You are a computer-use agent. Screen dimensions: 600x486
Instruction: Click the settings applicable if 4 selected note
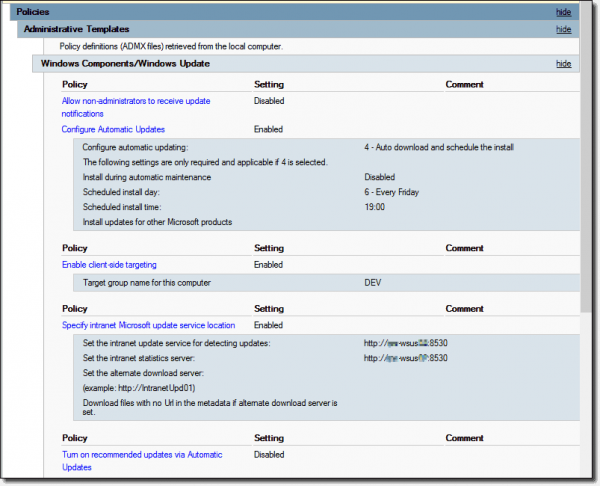point(205,162)
